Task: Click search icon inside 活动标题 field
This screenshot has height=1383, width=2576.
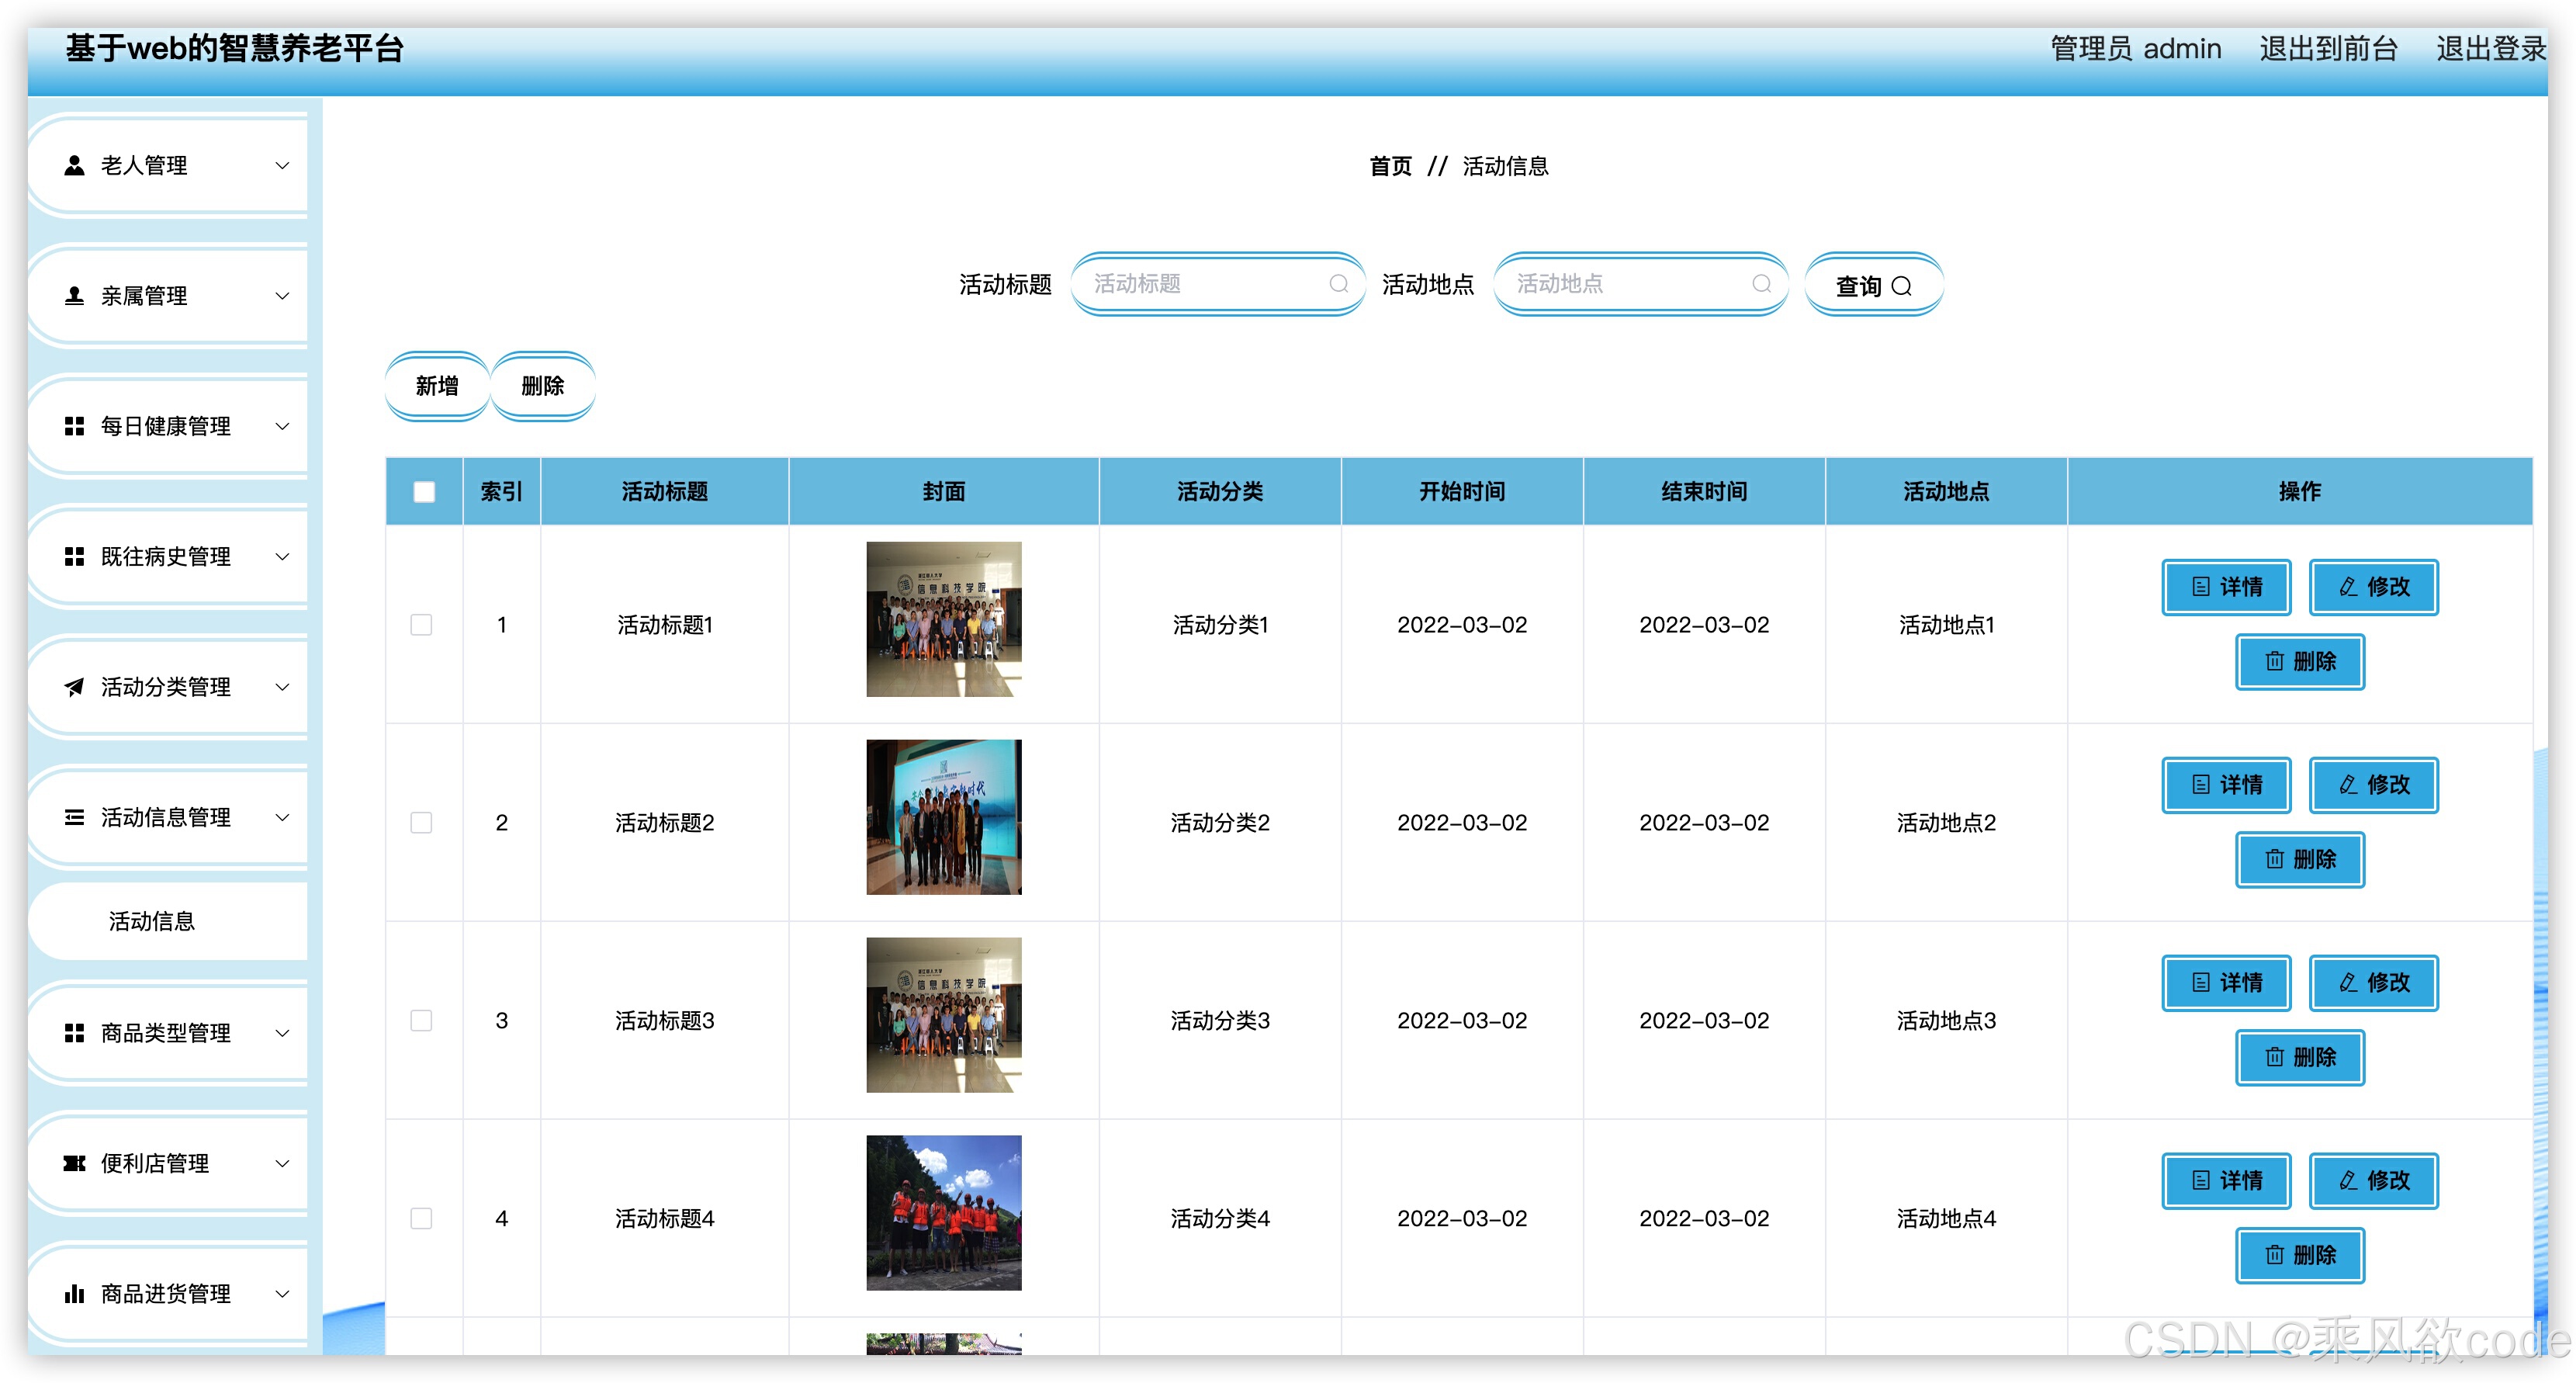Action: [1338, 284]
